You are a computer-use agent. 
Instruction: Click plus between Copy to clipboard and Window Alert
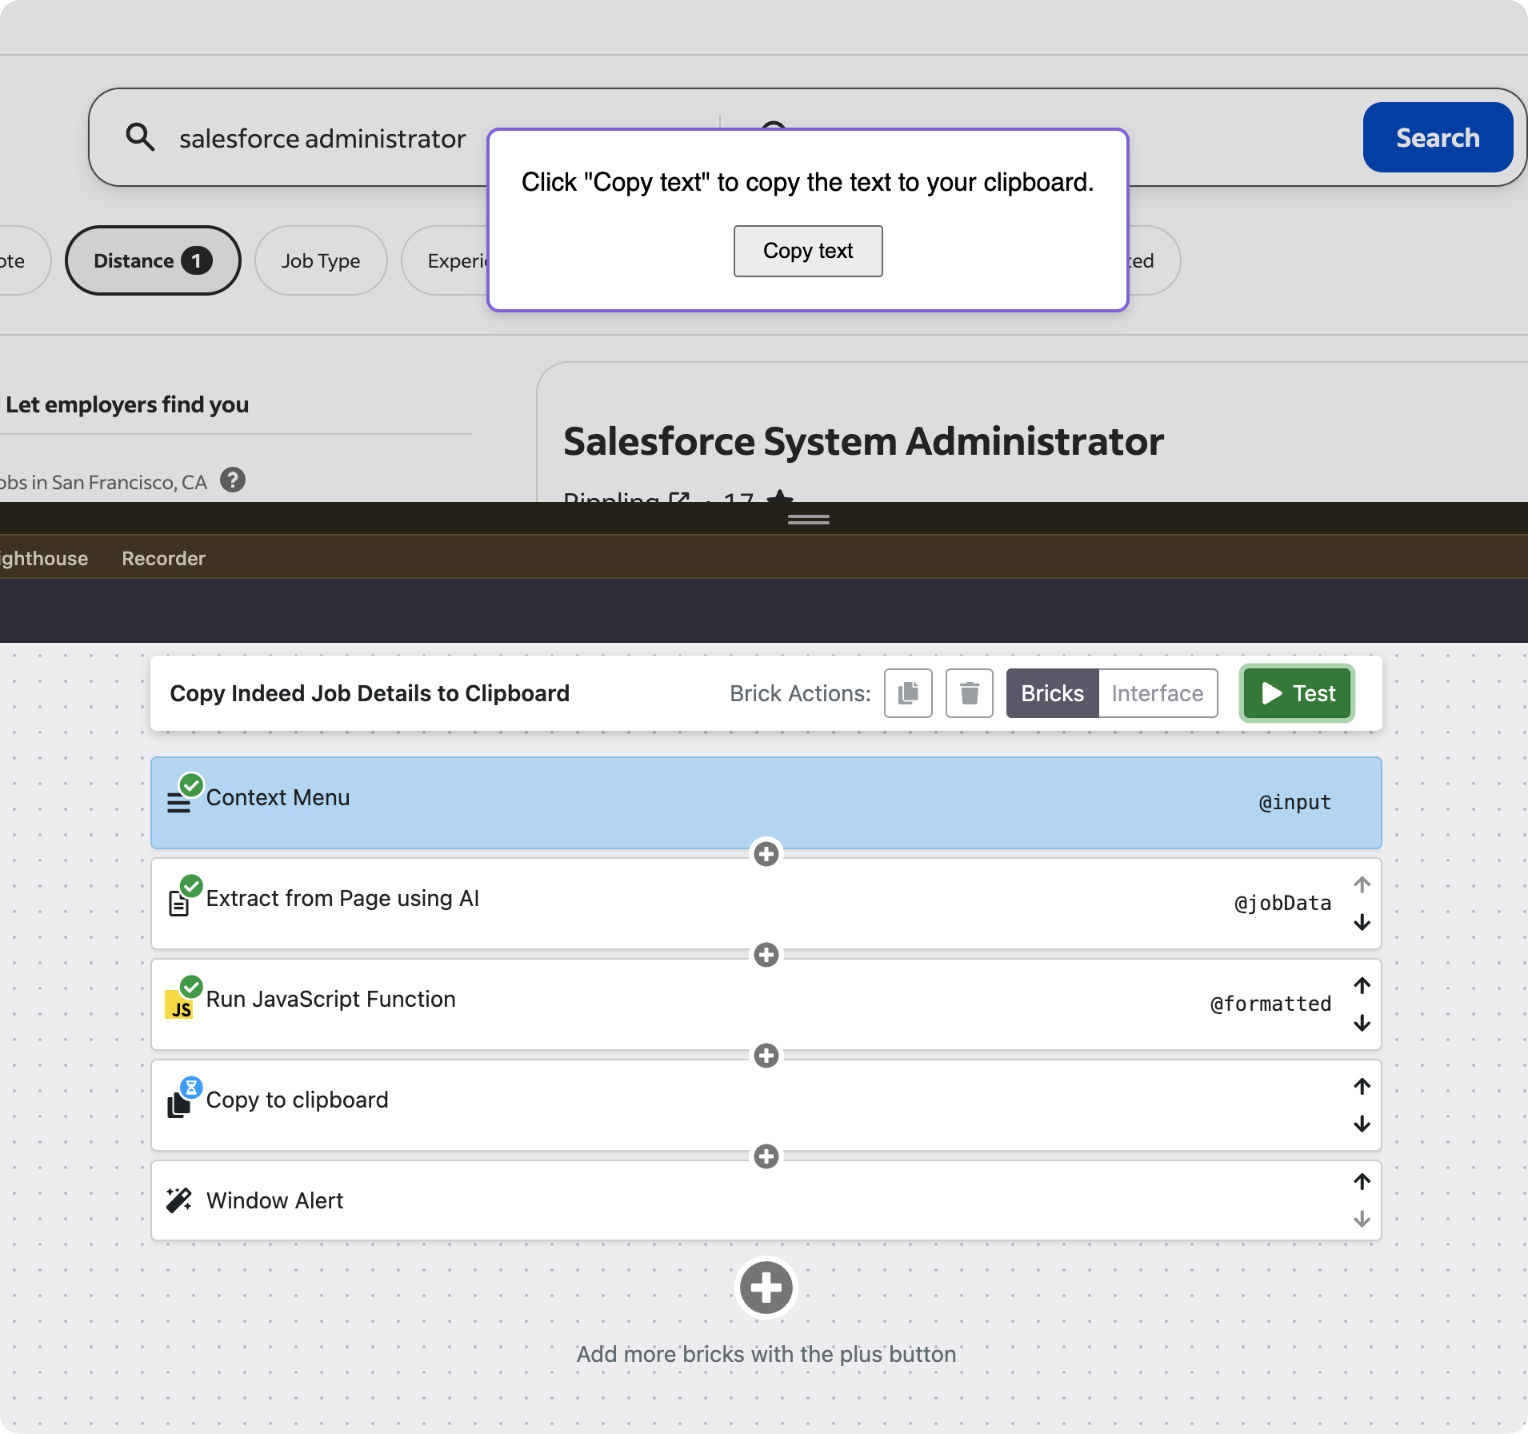click(x=766, y=1156)
